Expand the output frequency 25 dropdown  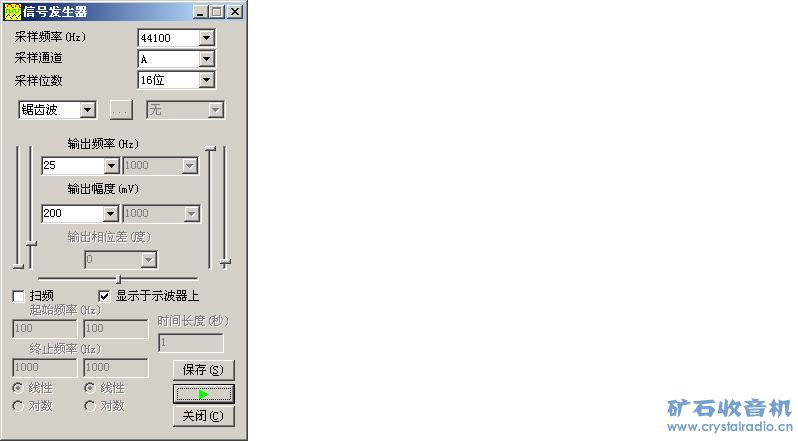click(111, 165)
